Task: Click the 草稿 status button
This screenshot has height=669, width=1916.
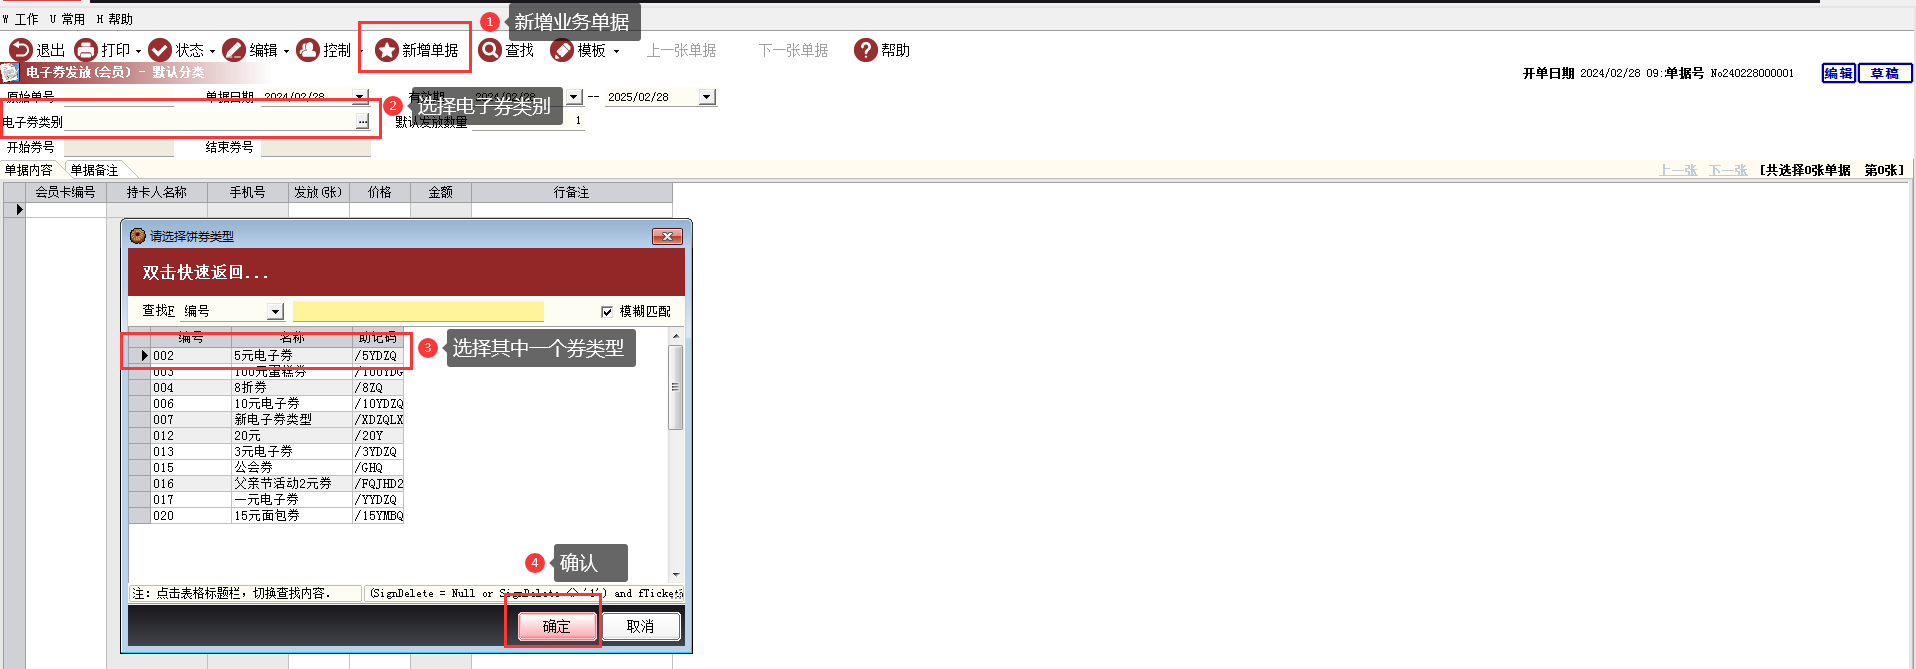Action: point(1884,73)
